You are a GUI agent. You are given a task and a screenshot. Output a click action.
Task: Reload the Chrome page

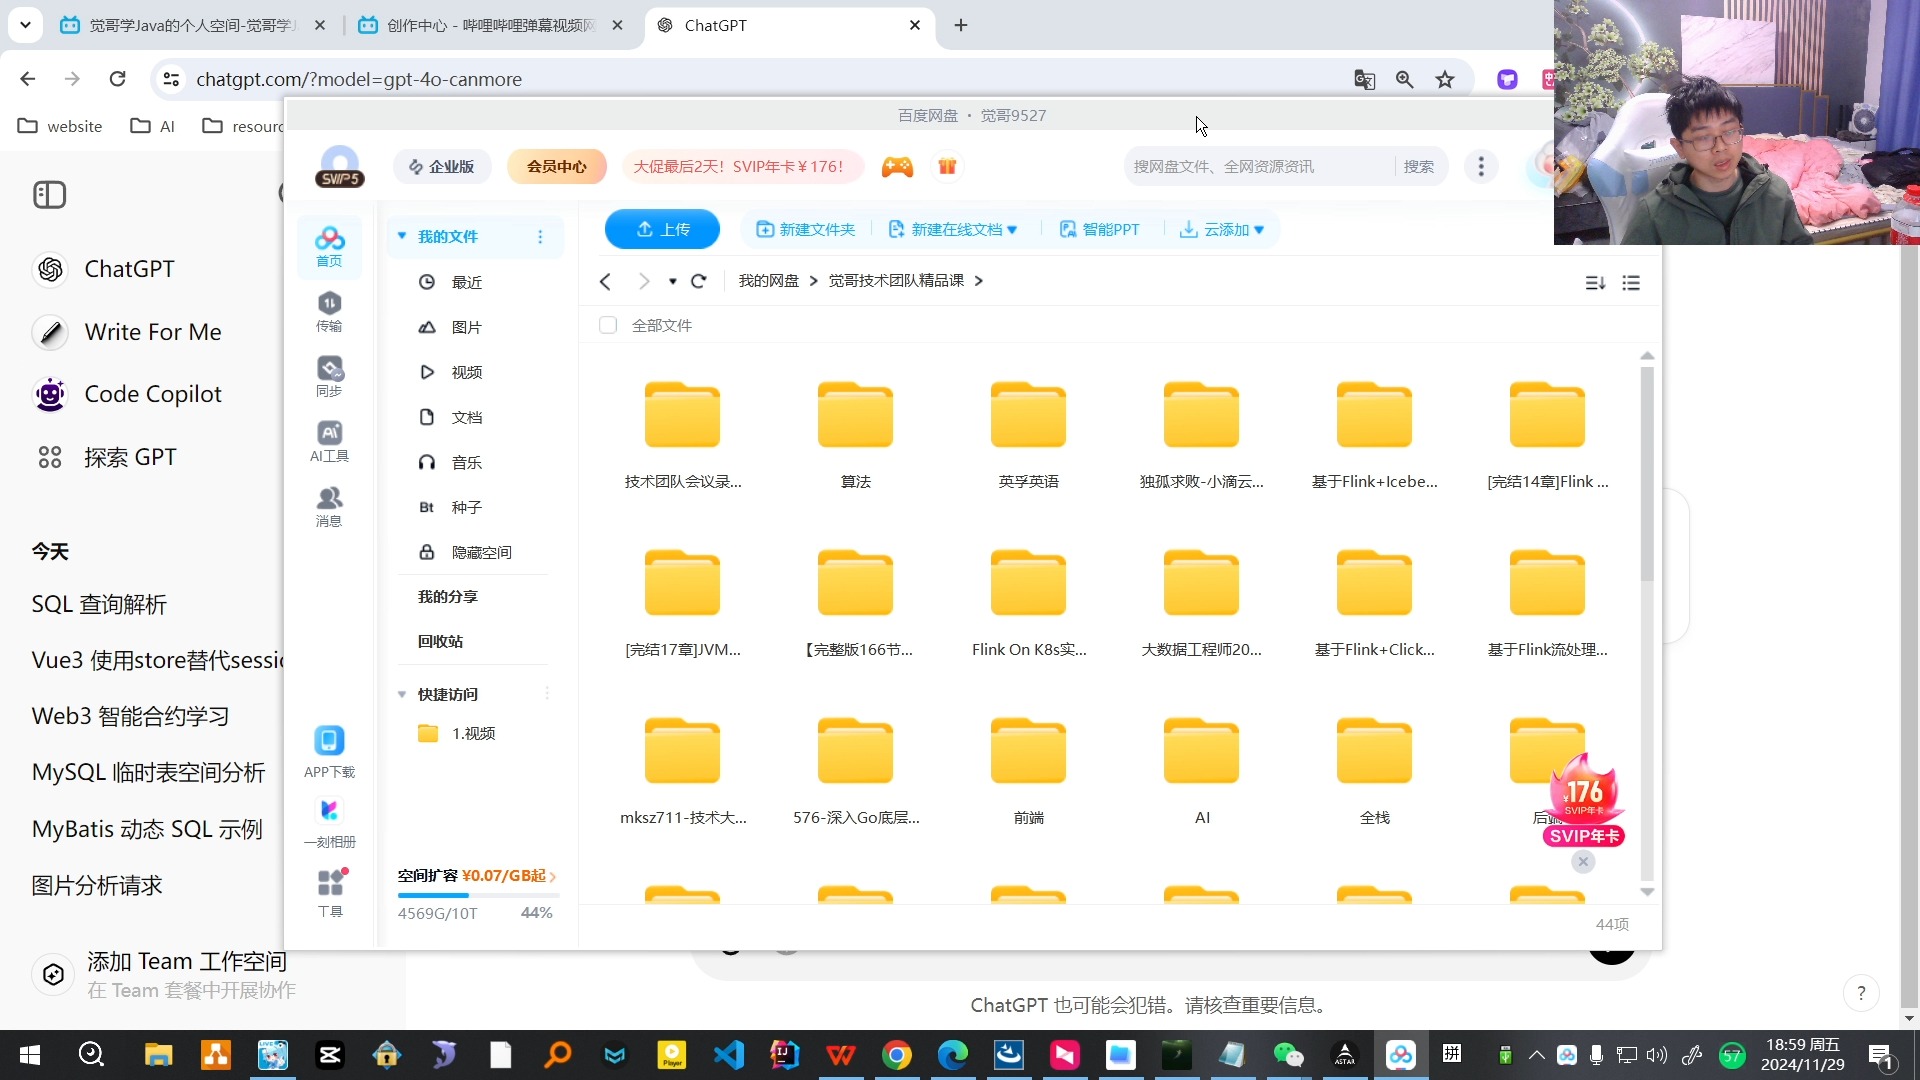pyautogui.click(x=117, y=79)
